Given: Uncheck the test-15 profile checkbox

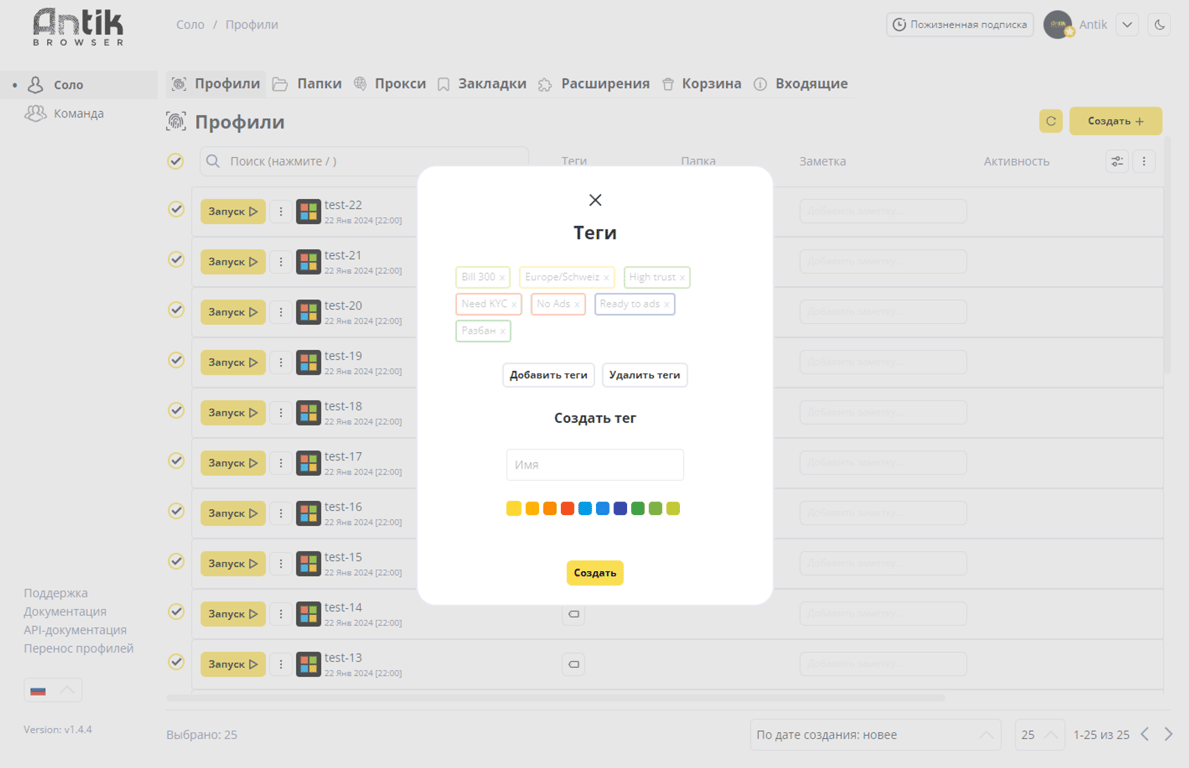Looking at the screenshot, I should [x=176, y=561].
